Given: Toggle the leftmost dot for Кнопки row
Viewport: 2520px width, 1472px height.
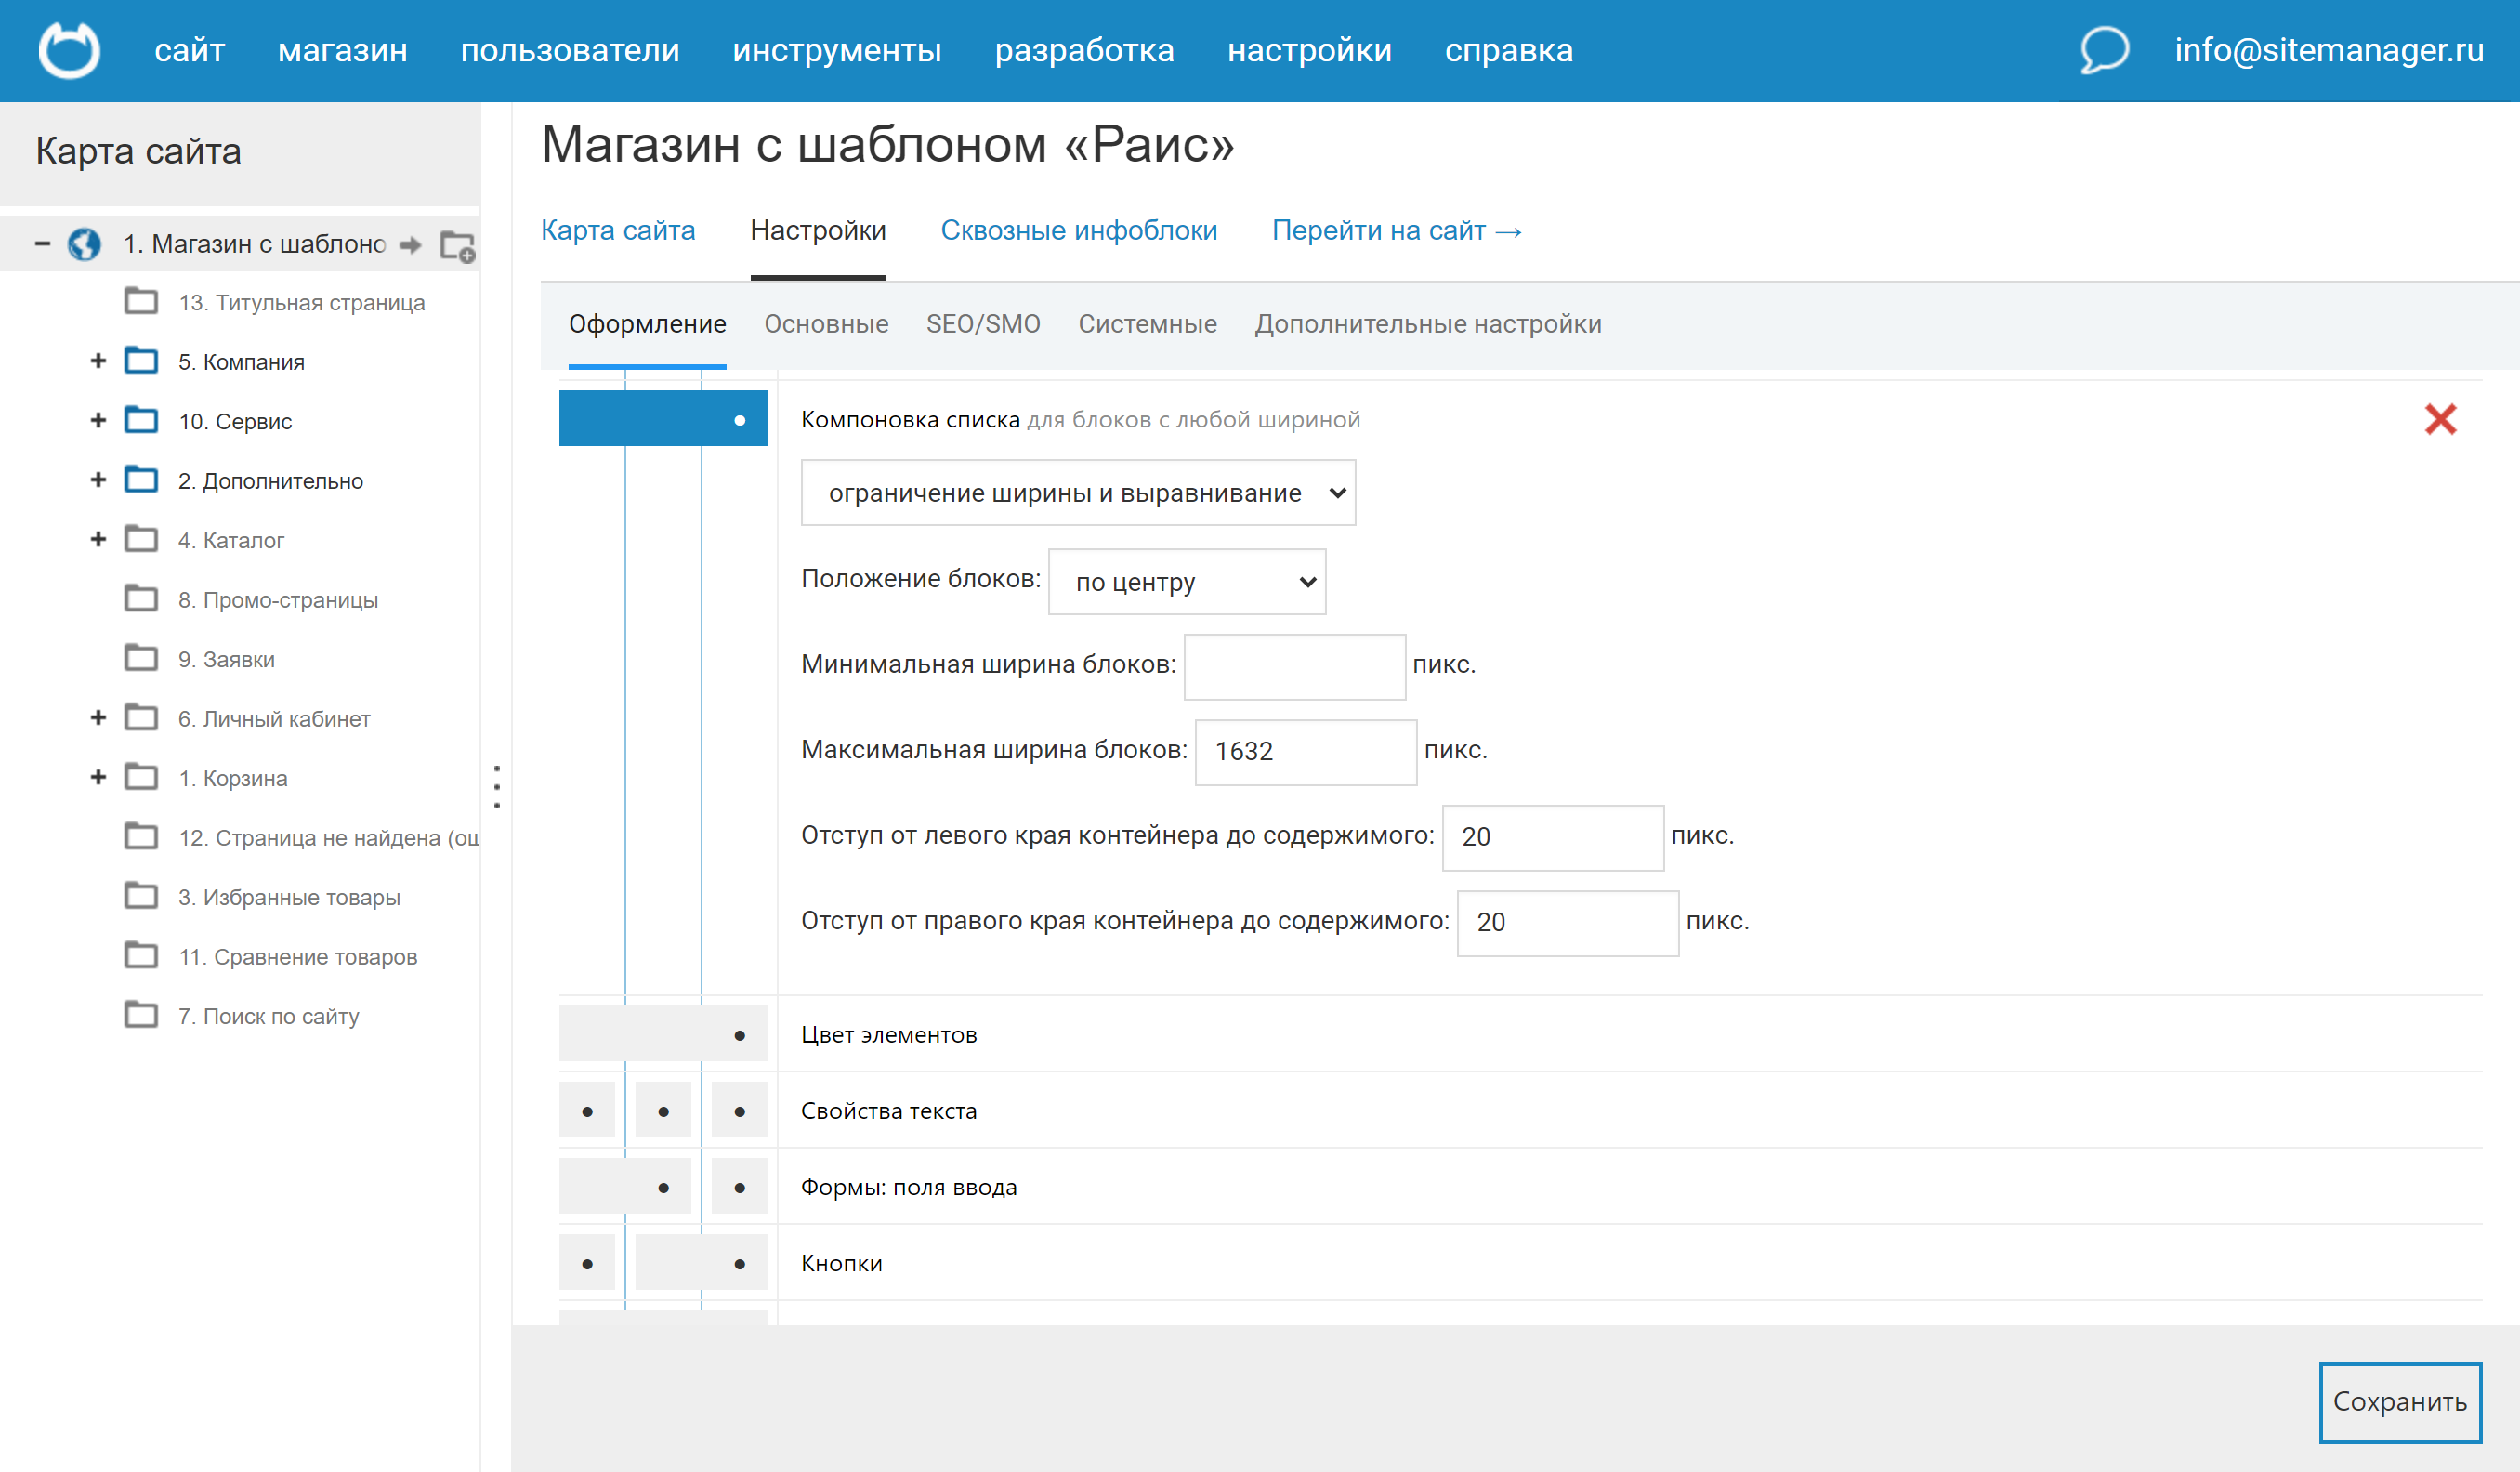Looking at the screenshot, I should click(x=587, y=1264).
